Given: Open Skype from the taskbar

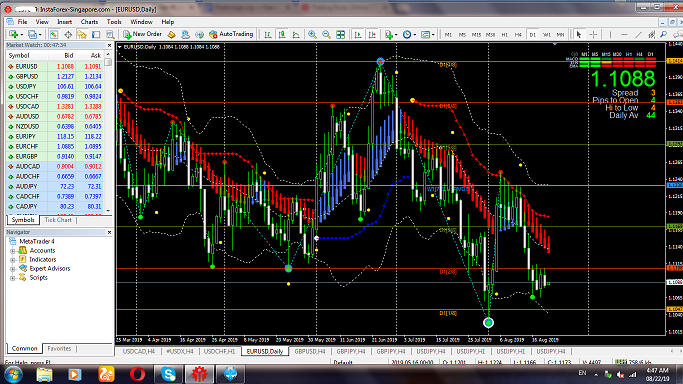Looking at the screenshot, I should point(168,374).
